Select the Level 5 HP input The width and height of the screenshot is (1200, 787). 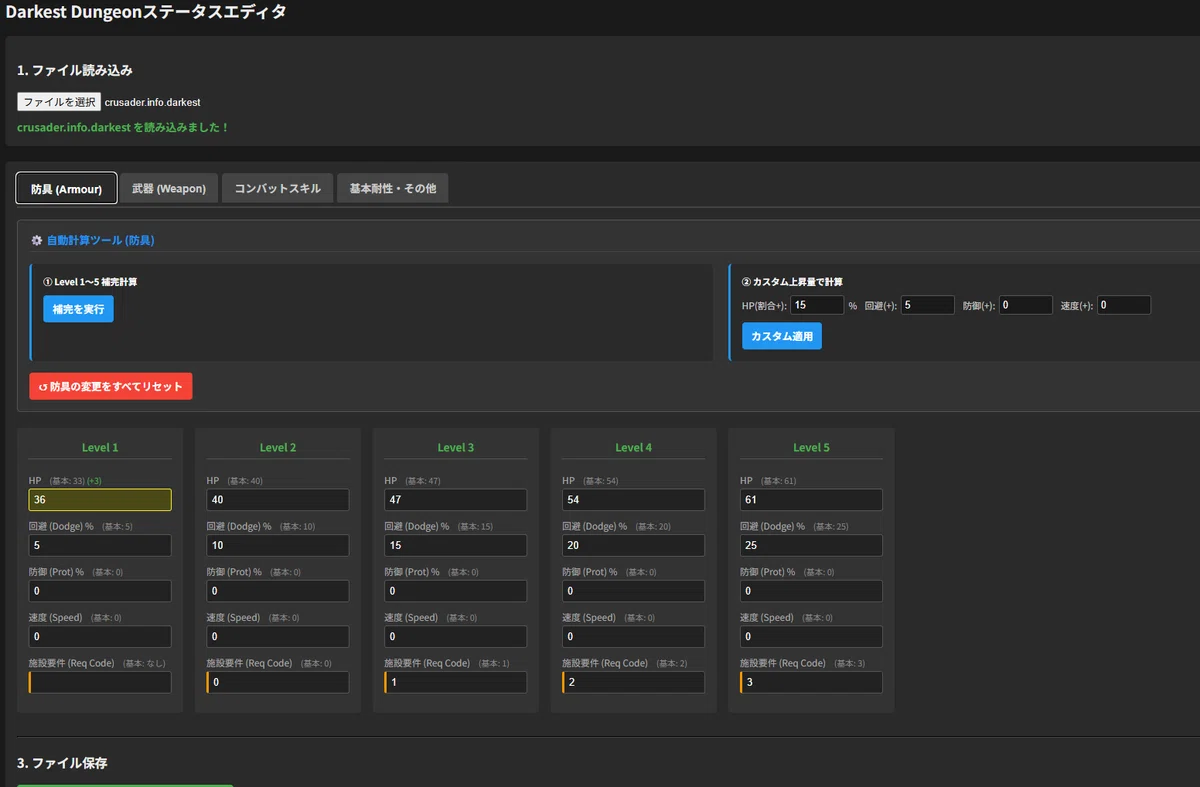812,500
